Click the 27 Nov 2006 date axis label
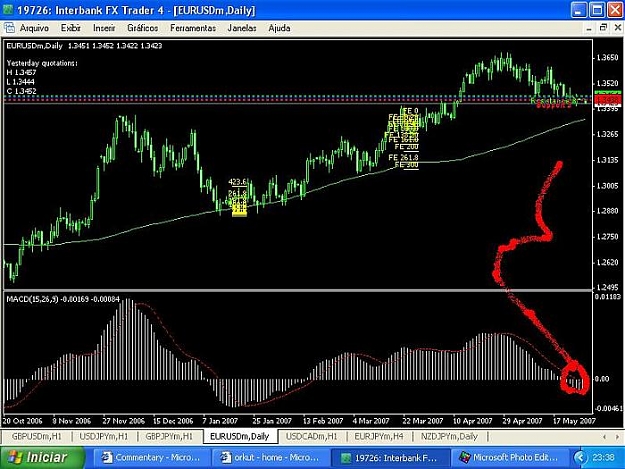625x469 pixels. pos(123,421)
